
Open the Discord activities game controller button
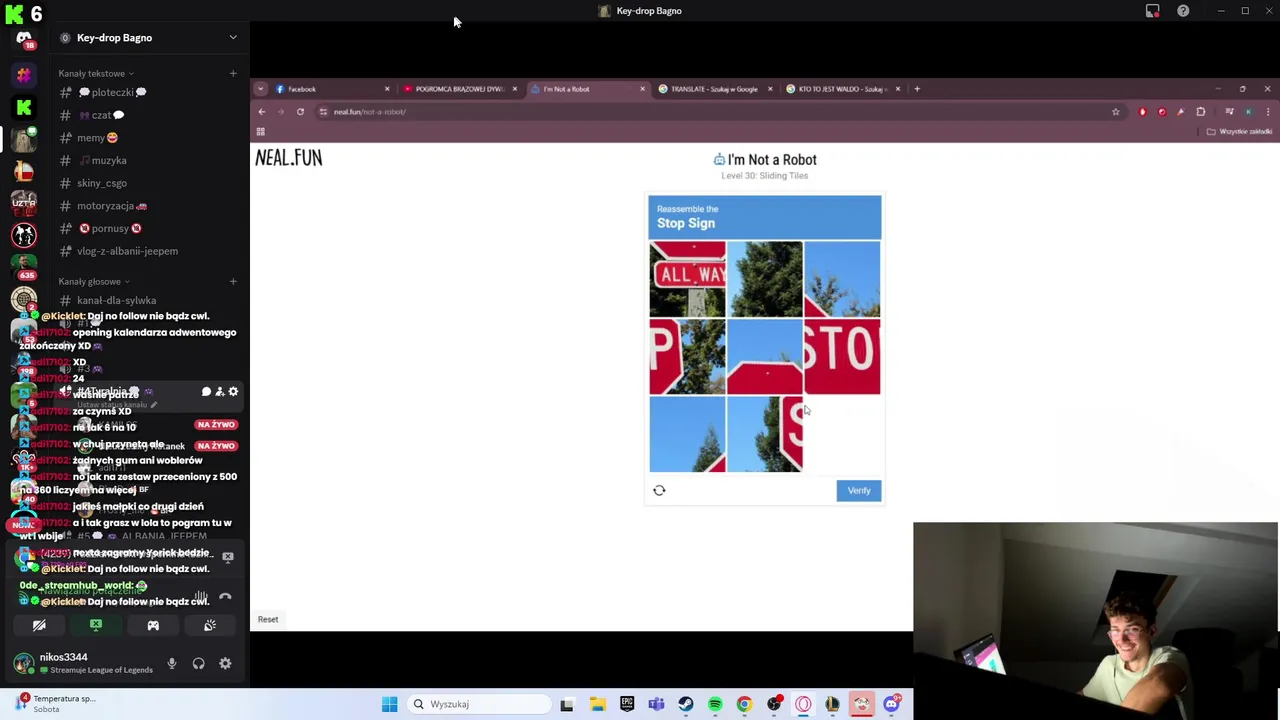(x=153, y=625)
